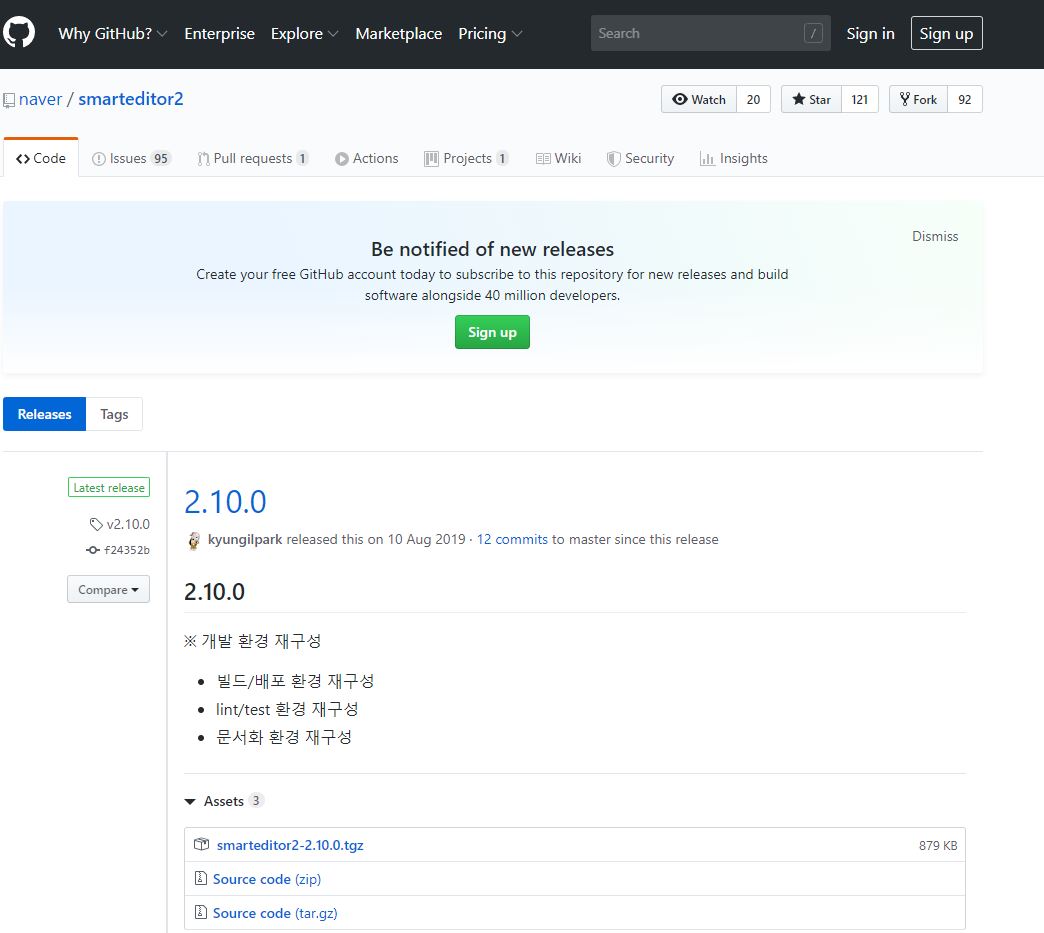Click the green Sign up button

[x=492, y=332]
